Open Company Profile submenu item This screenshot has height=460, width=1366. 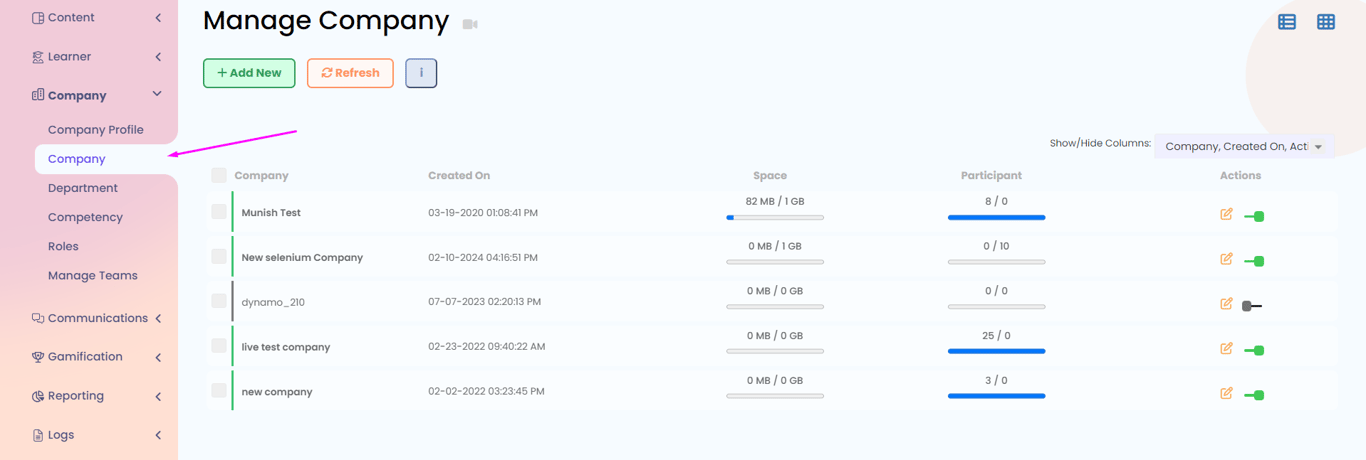click(96, 130)
